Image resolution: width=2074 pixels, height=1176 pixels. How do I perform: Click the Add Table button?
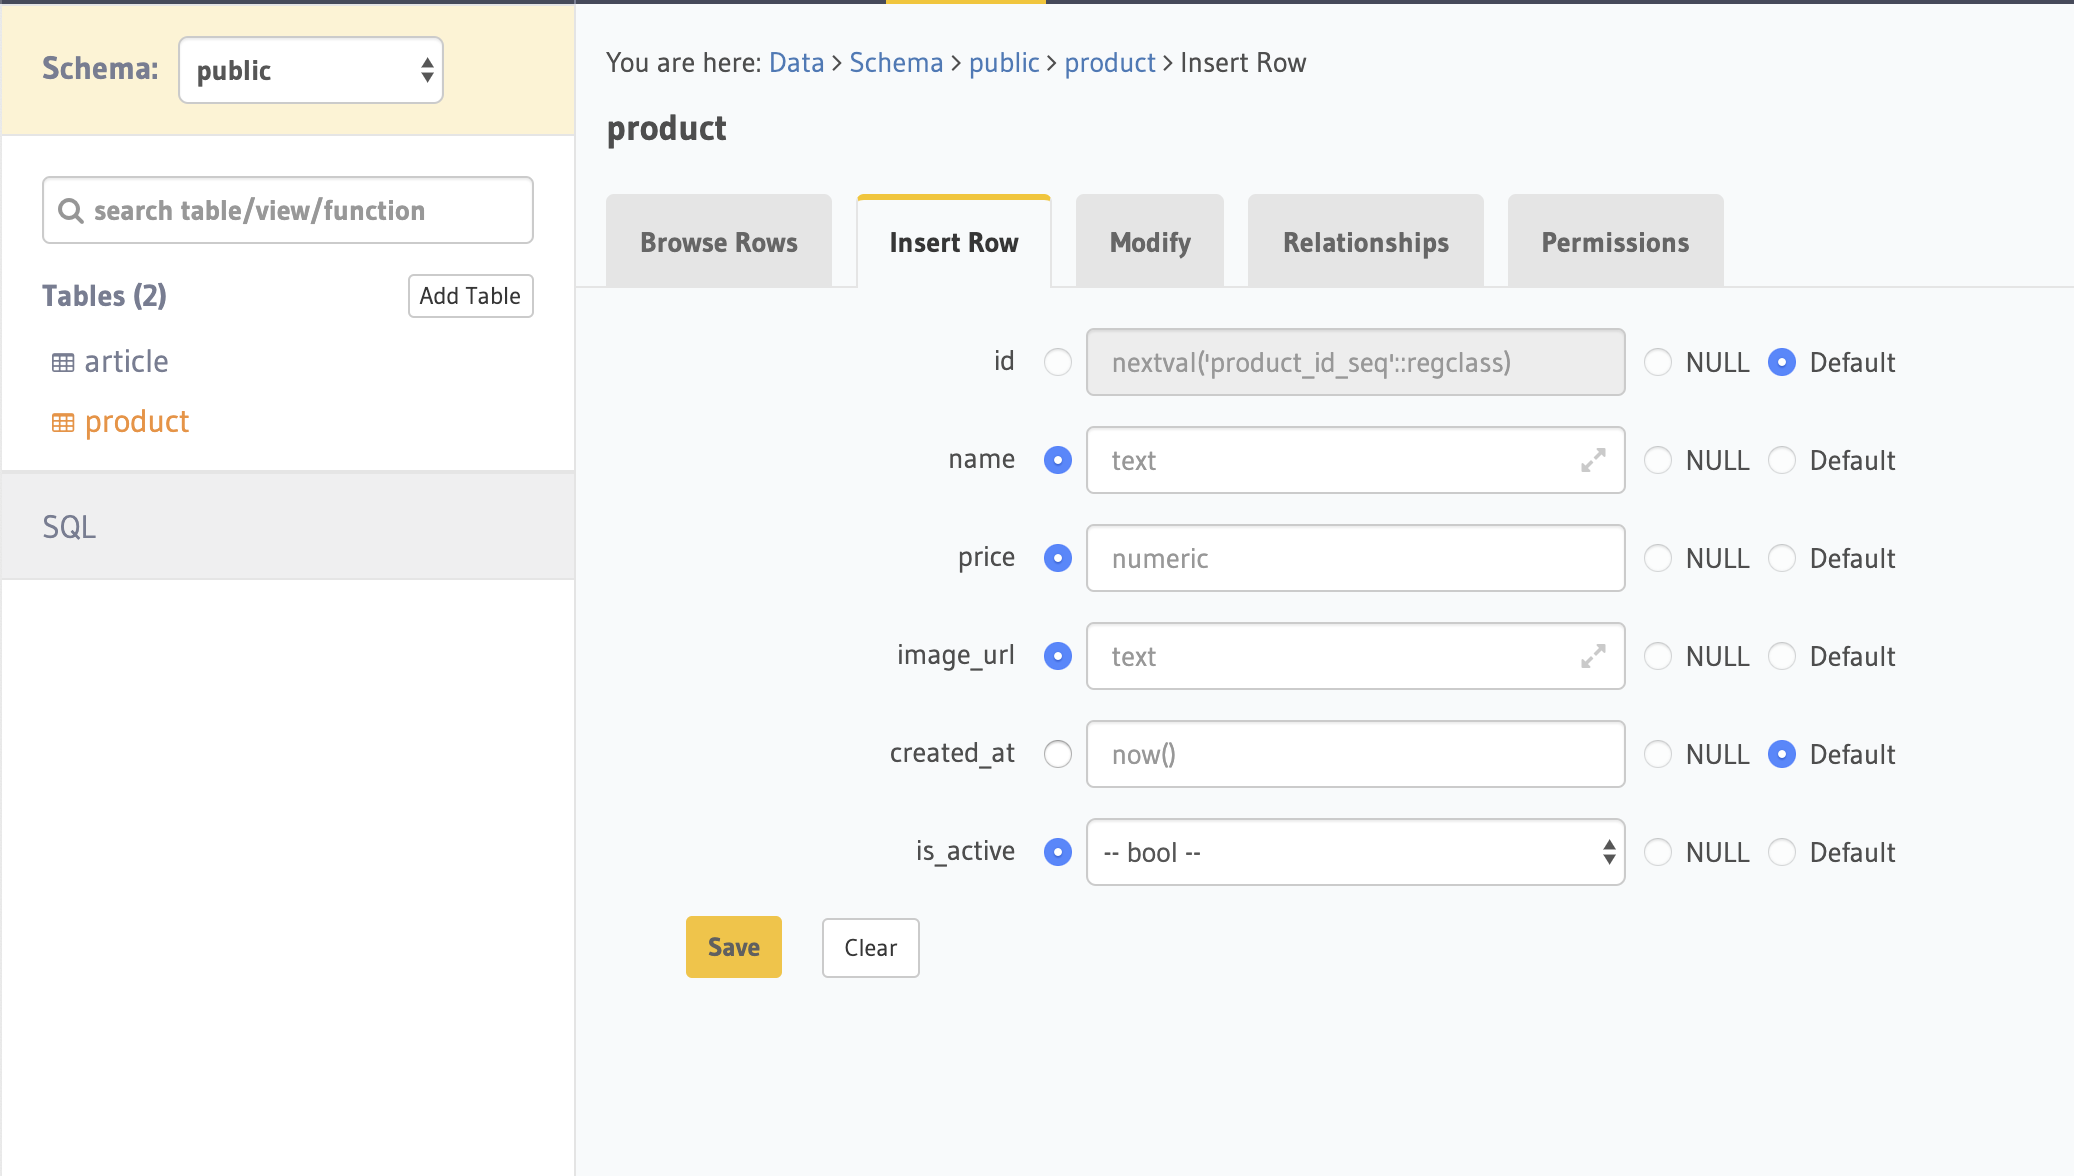pyautogui.click(x=470, y=296)
